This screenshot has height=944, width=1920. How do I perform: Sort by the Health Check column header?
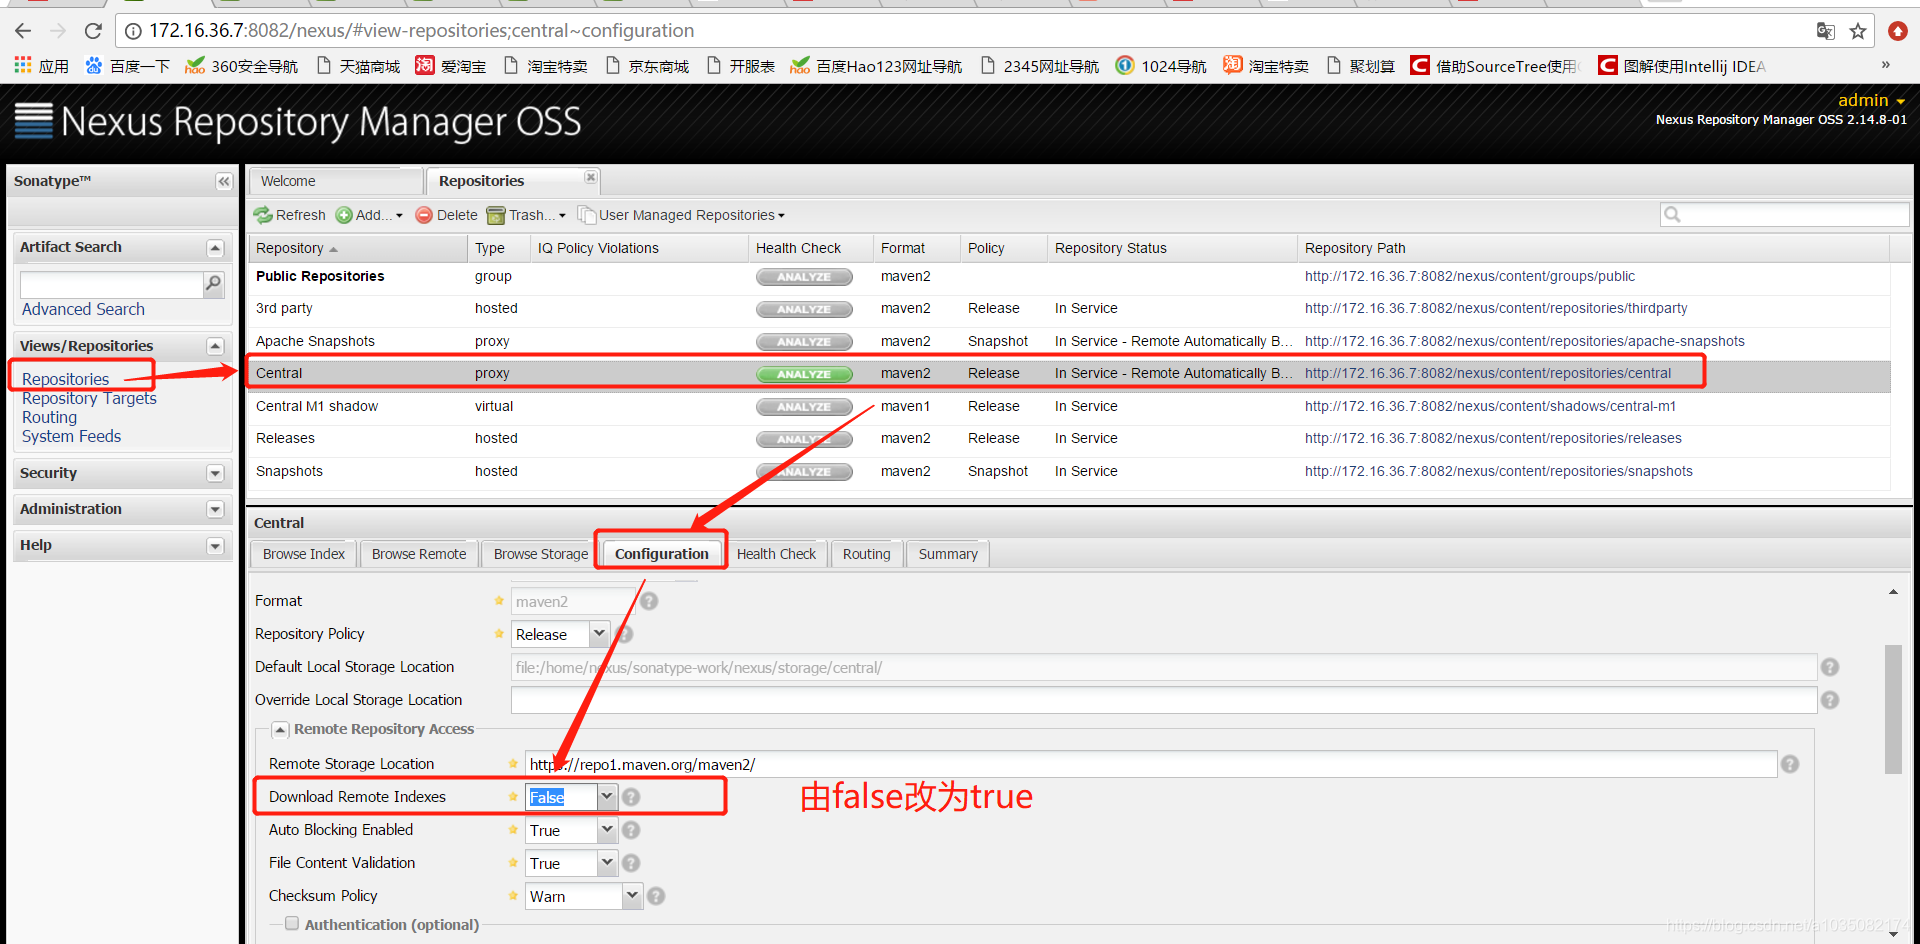(809, 248)
